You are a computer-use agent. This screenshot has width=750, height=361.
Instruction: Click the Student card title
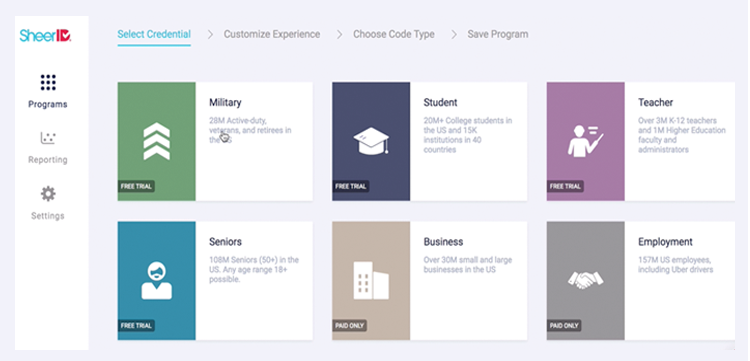point(441,102)
